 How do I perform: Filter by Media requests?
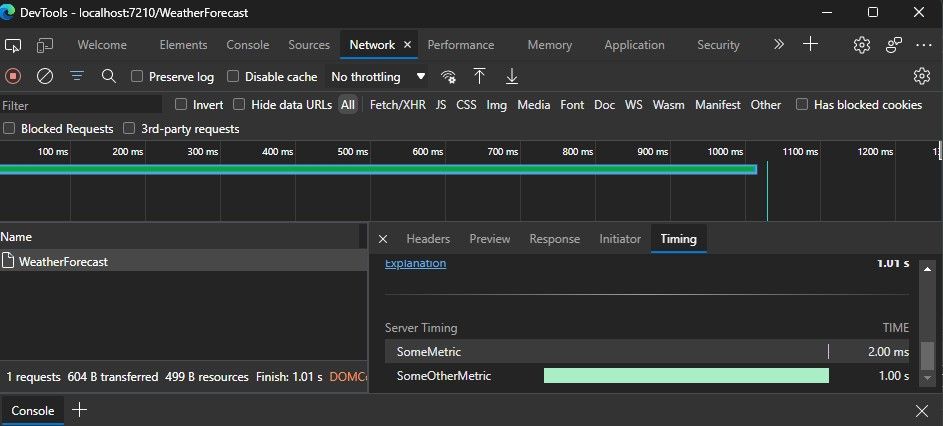point(533,105)
